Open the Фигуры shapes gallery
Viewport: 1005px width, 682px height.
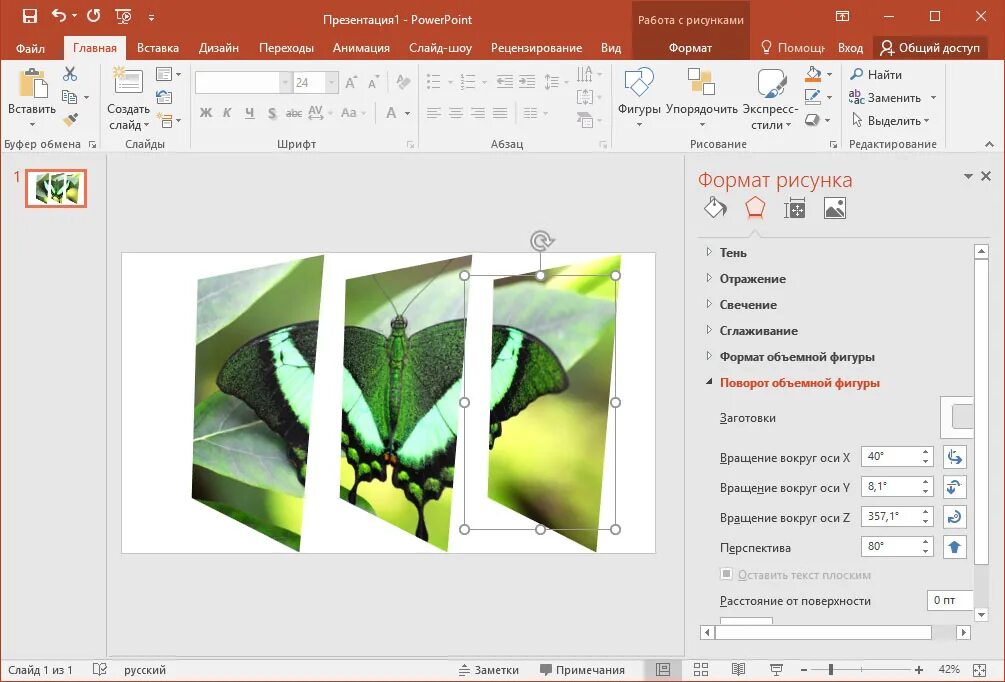point(639,99)
